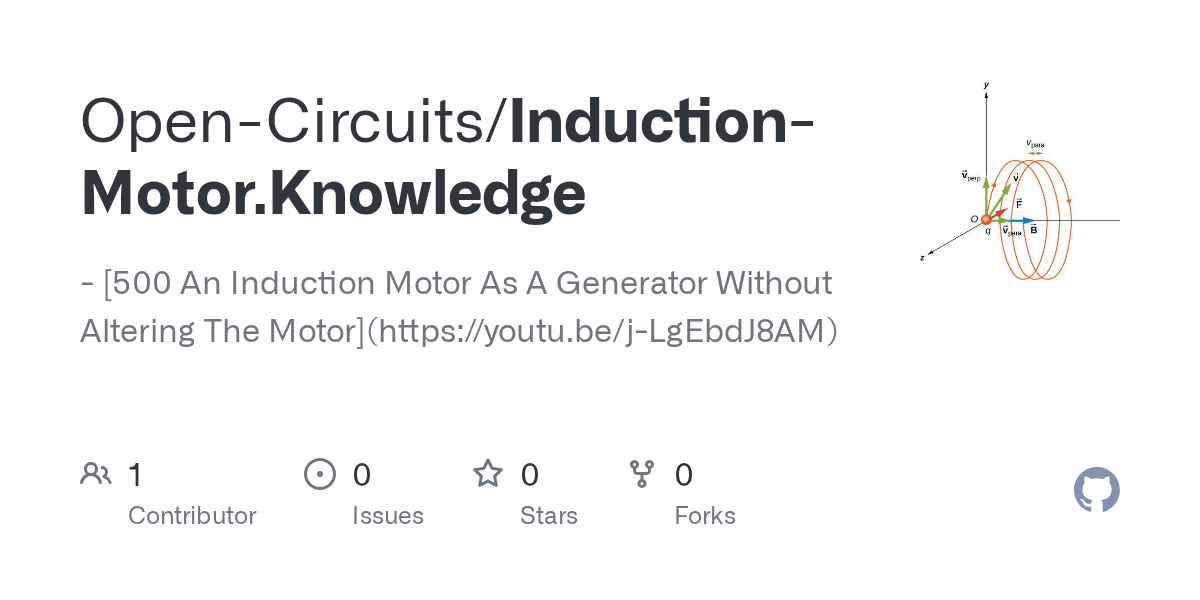
Task: Click the Forks branch icon
Action: tap(642, 474)
